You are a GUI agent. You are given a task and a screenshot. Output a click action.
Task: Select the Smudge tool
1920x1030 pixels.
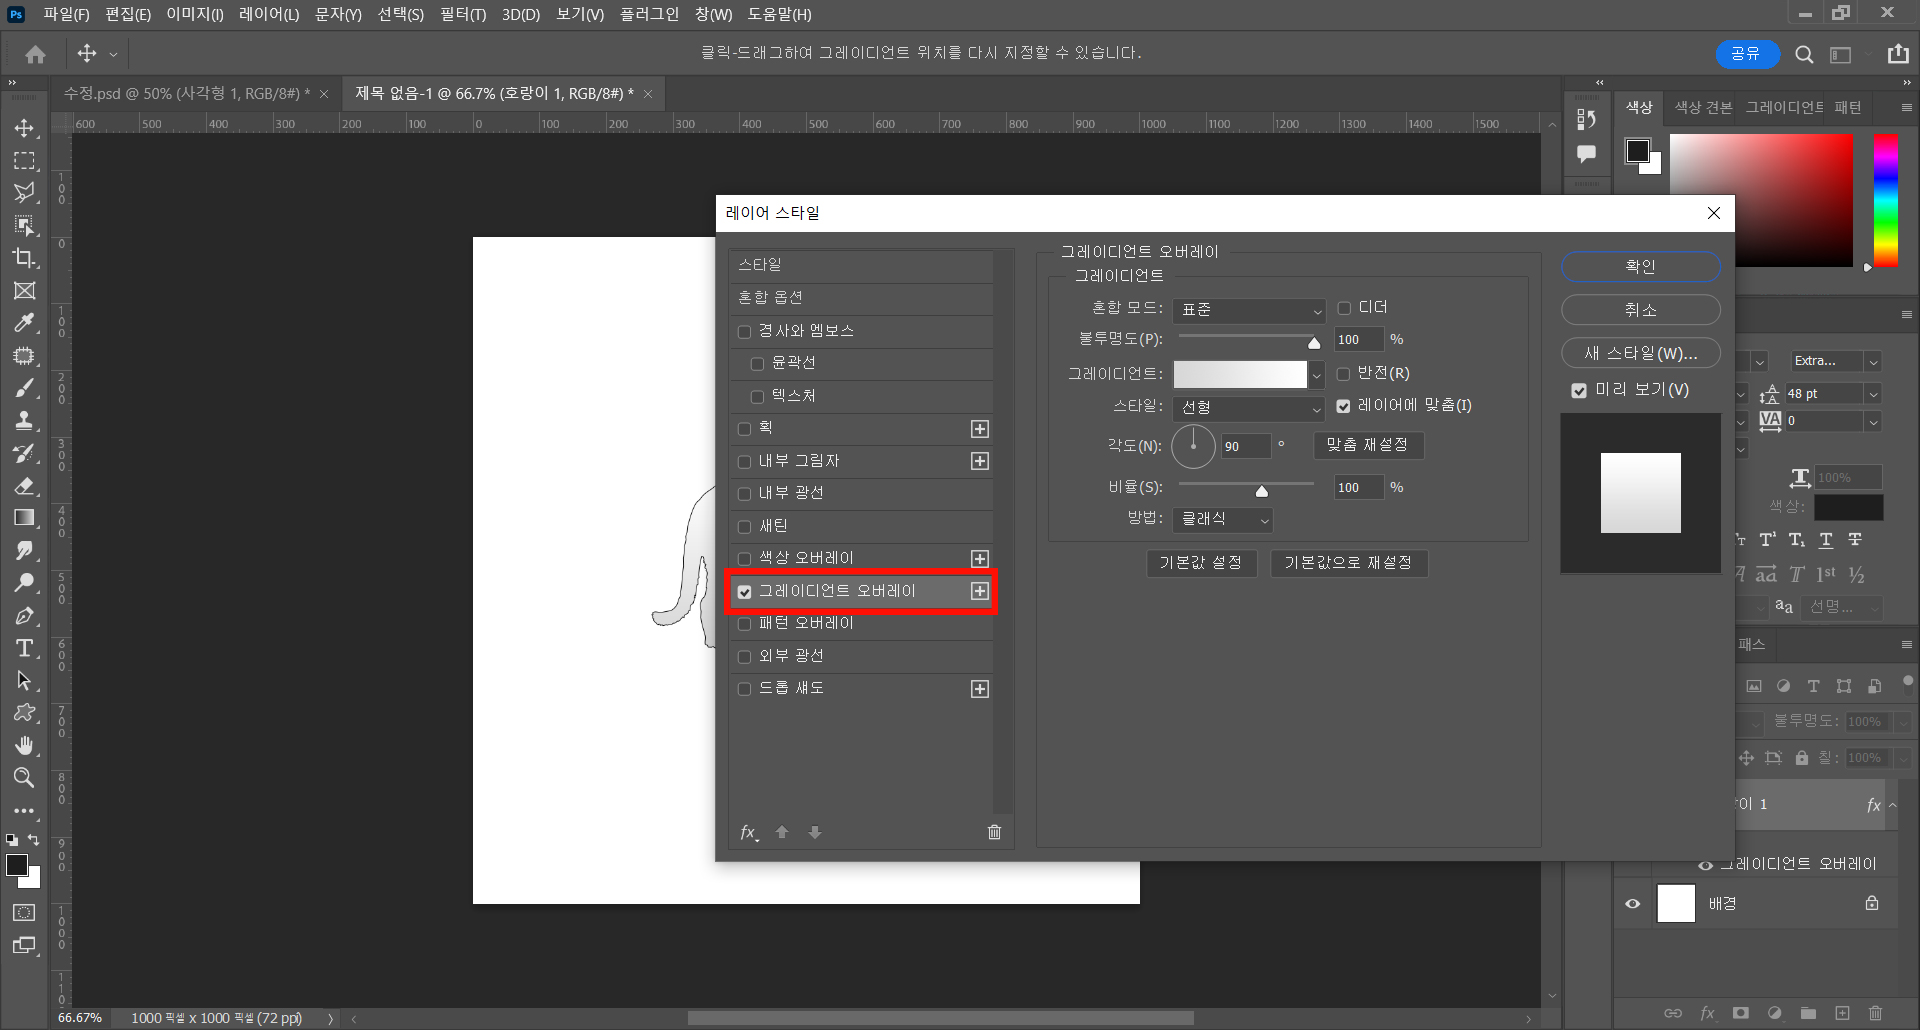pyautogui.click(x=25, y=550)
